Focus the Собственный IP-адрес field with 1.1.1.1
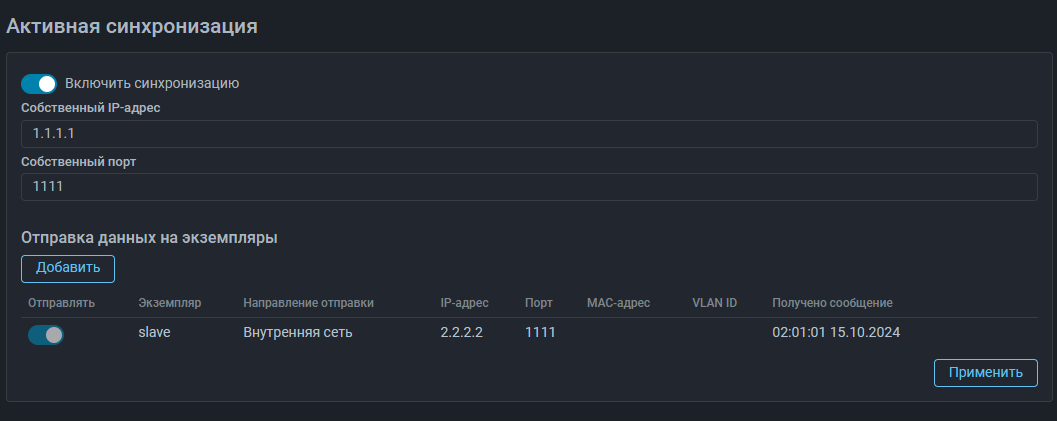This screenshot has width=1057, height=421. pyautogui.click(x=529, y=134)
